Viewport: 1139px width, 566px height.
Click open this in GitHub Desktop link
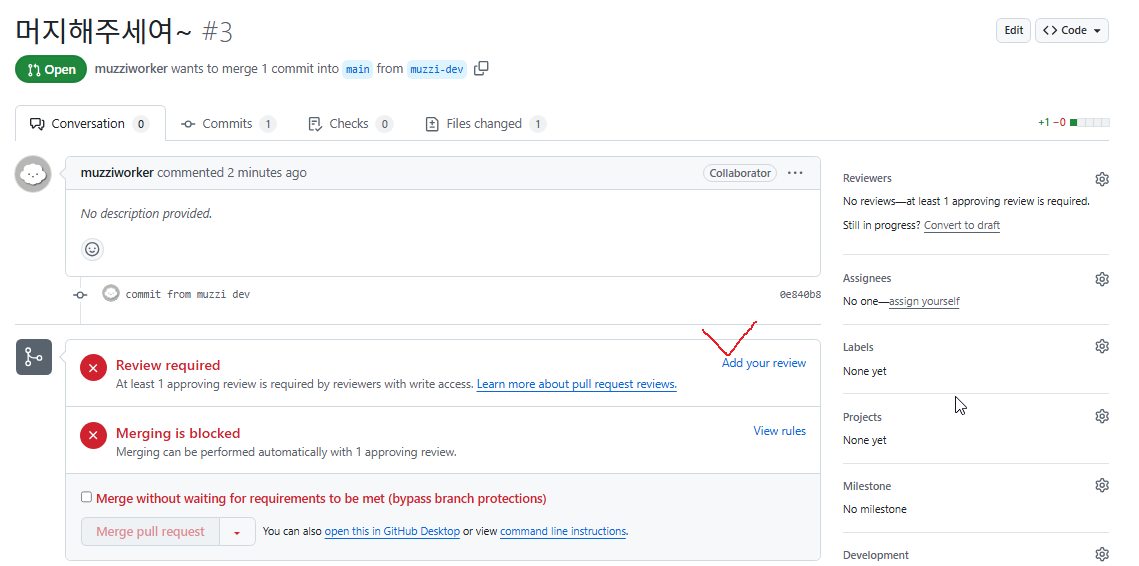[392, 531]
